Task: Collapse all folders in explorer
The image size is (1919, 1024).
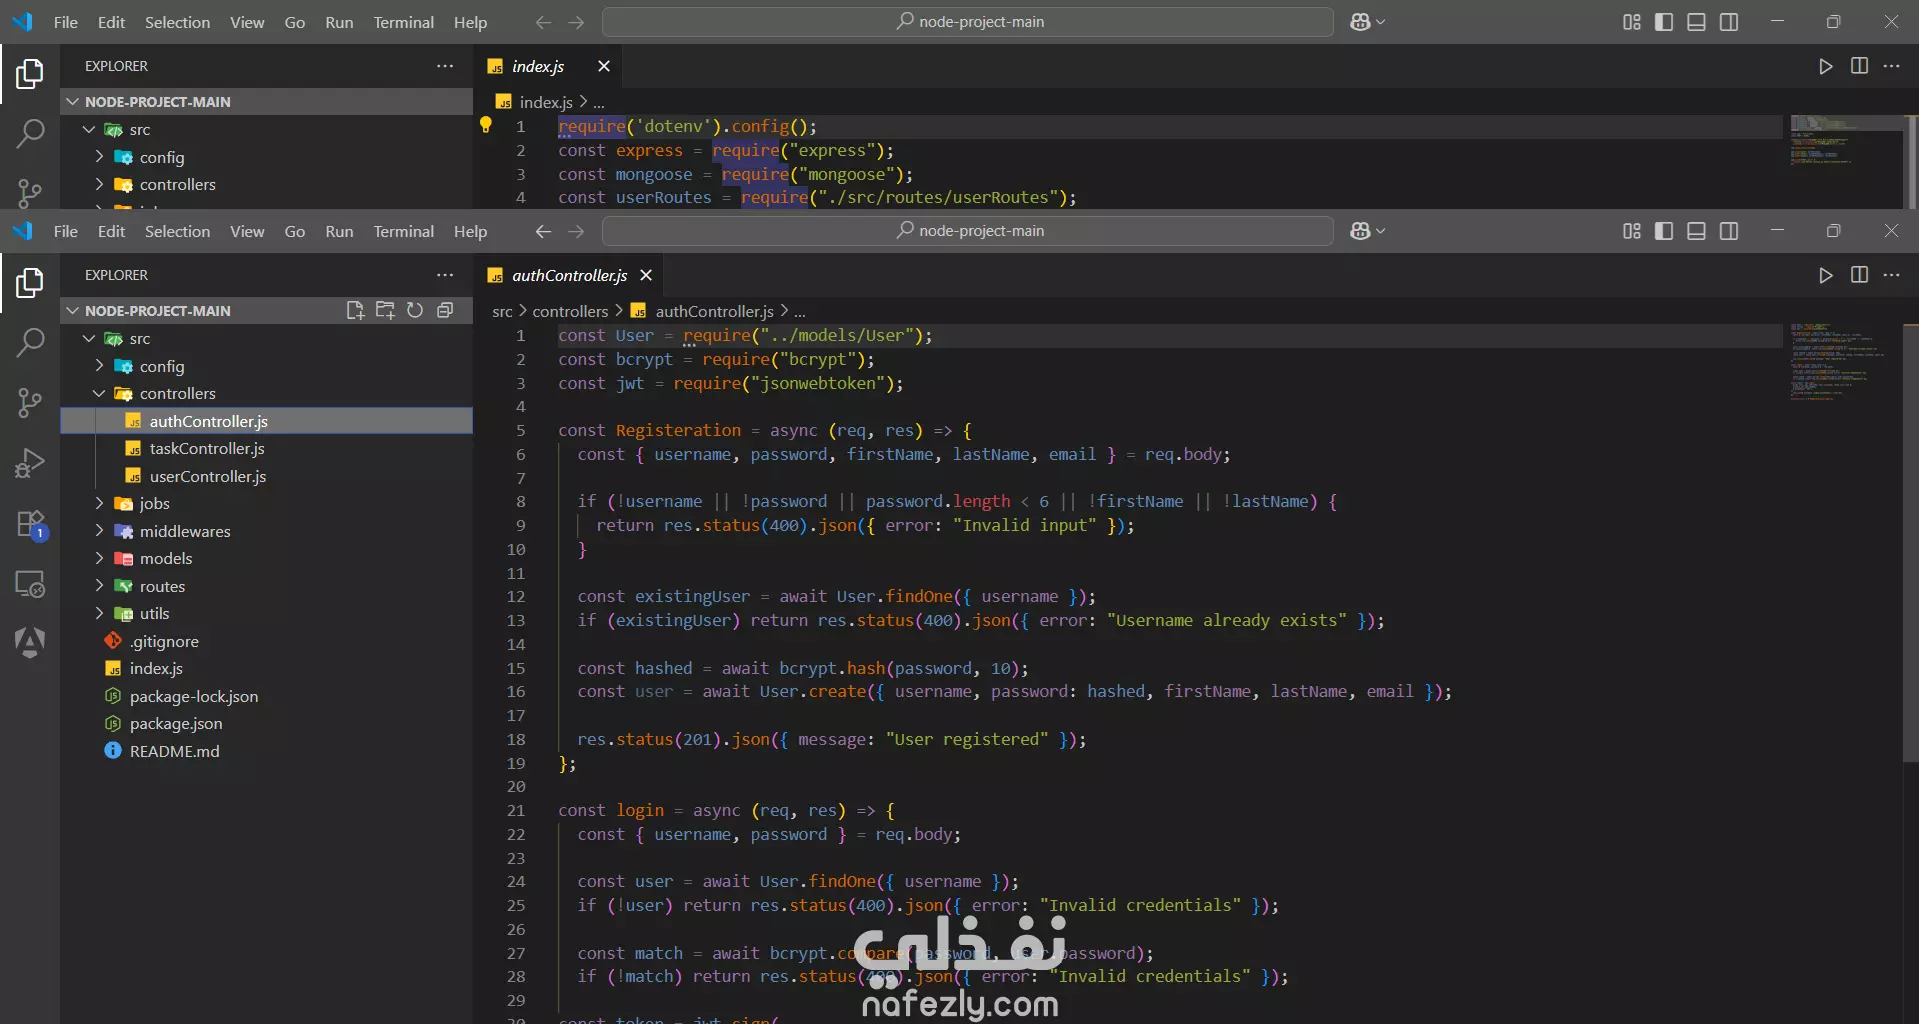Action: click(x=445, y=311)
